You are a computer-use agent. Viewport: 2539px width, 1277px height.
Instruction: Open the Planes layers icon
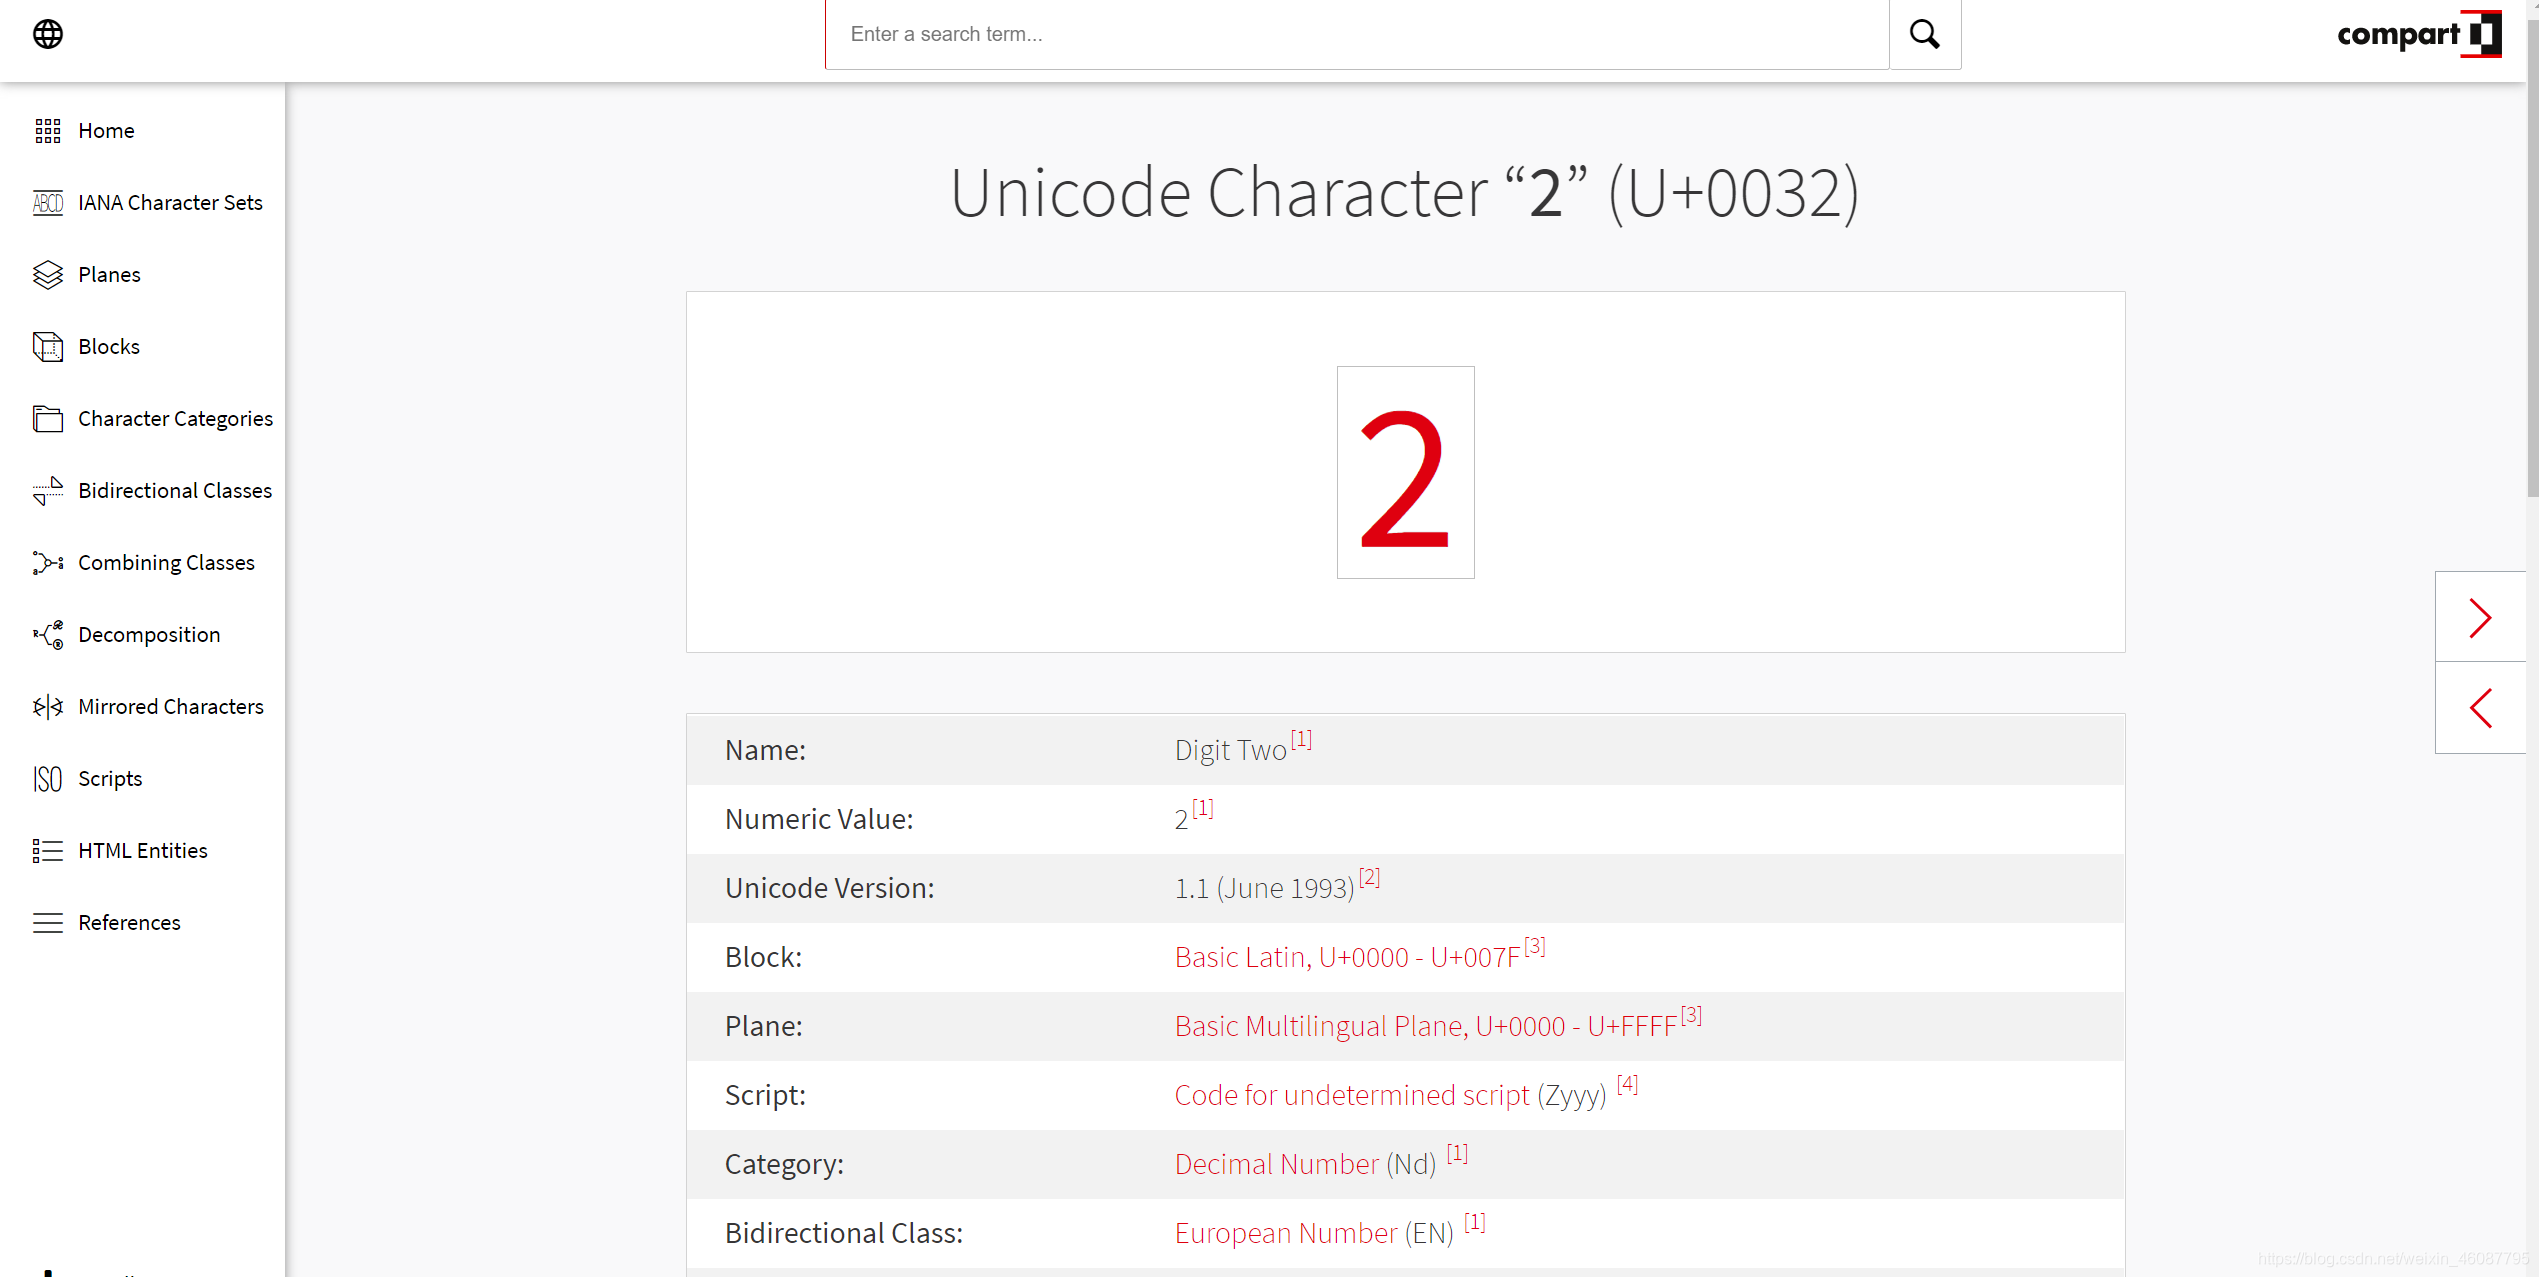tap(47, 274)
